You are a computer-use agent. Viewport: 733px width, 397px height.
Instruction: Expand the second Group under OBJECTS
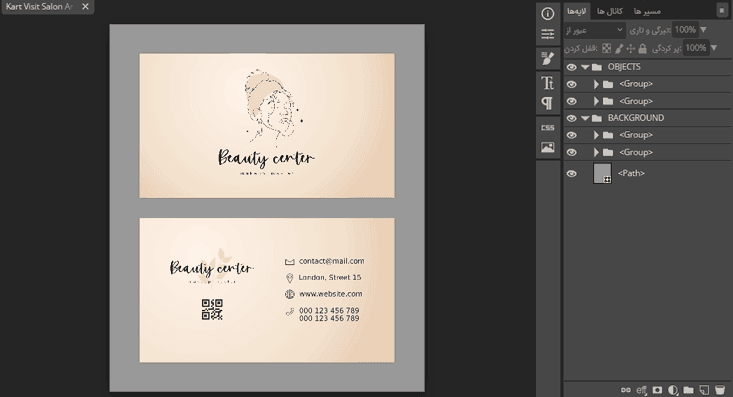coord(596,101)
